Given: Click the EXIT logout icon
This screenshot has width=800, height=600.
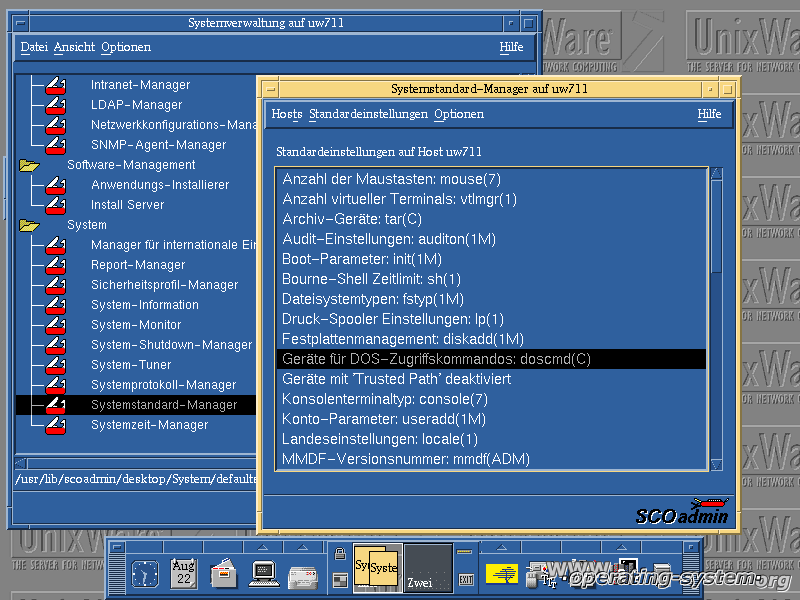Looking at the screenshot, I should 466,580.
